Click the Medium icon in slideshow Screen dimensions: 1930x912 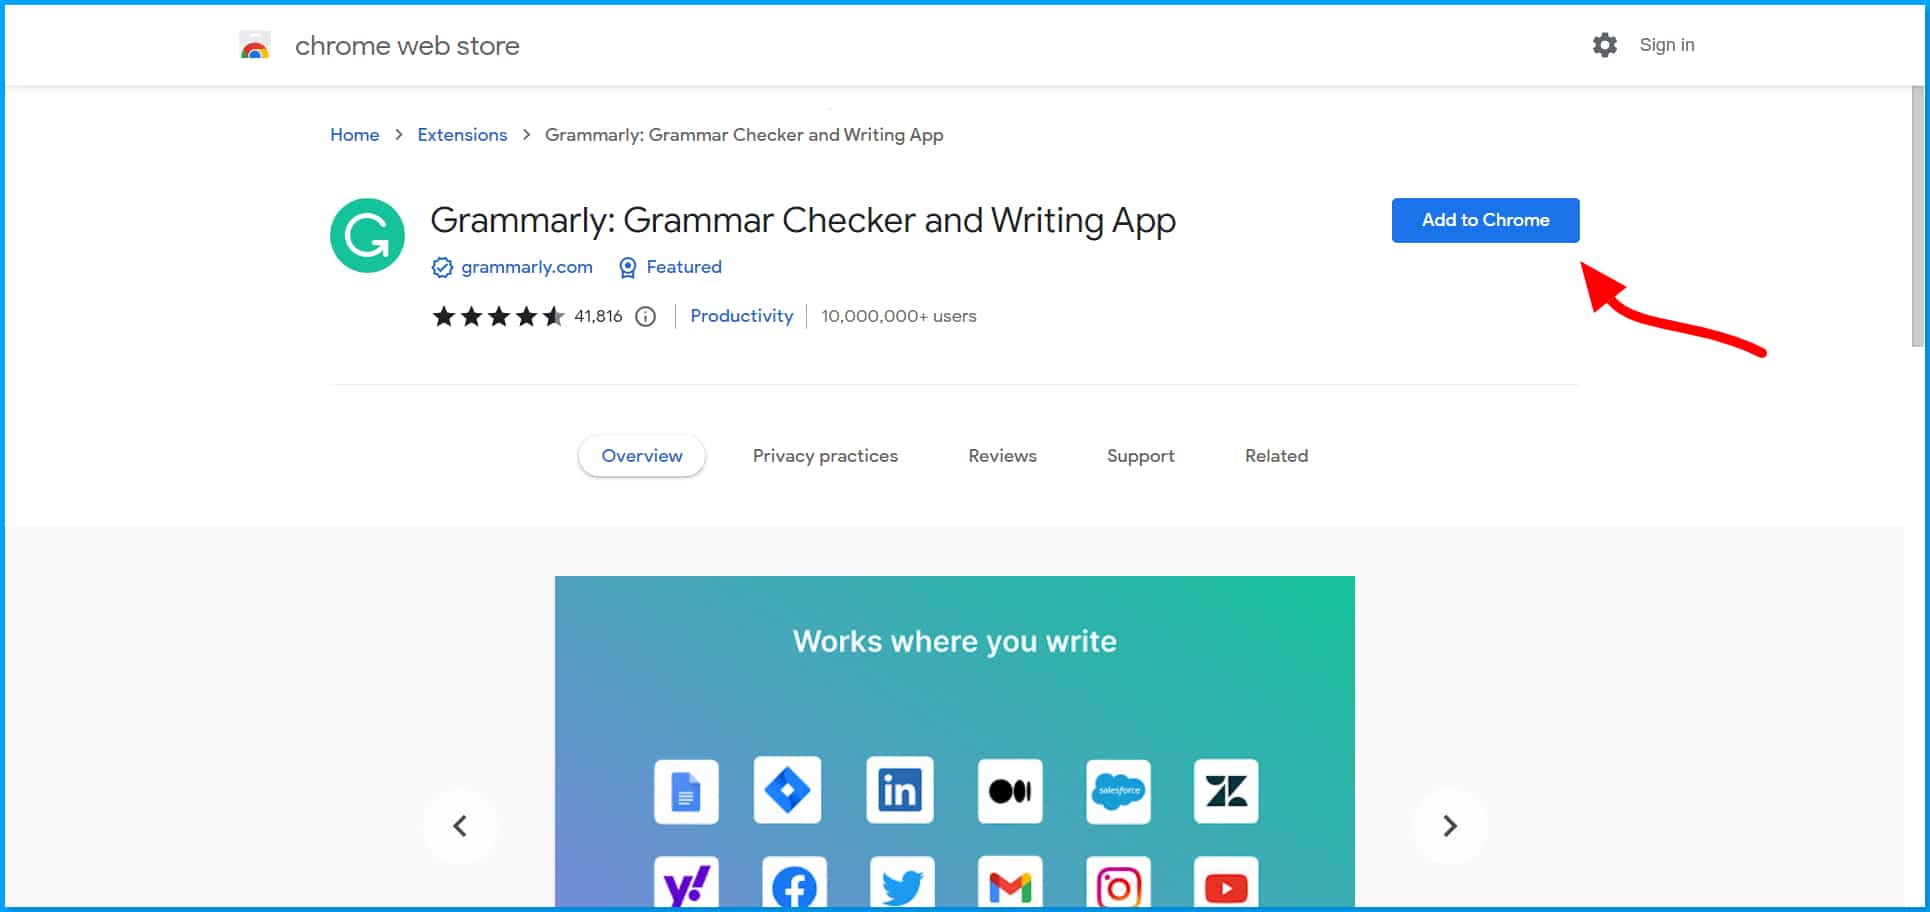point(1010,791)
